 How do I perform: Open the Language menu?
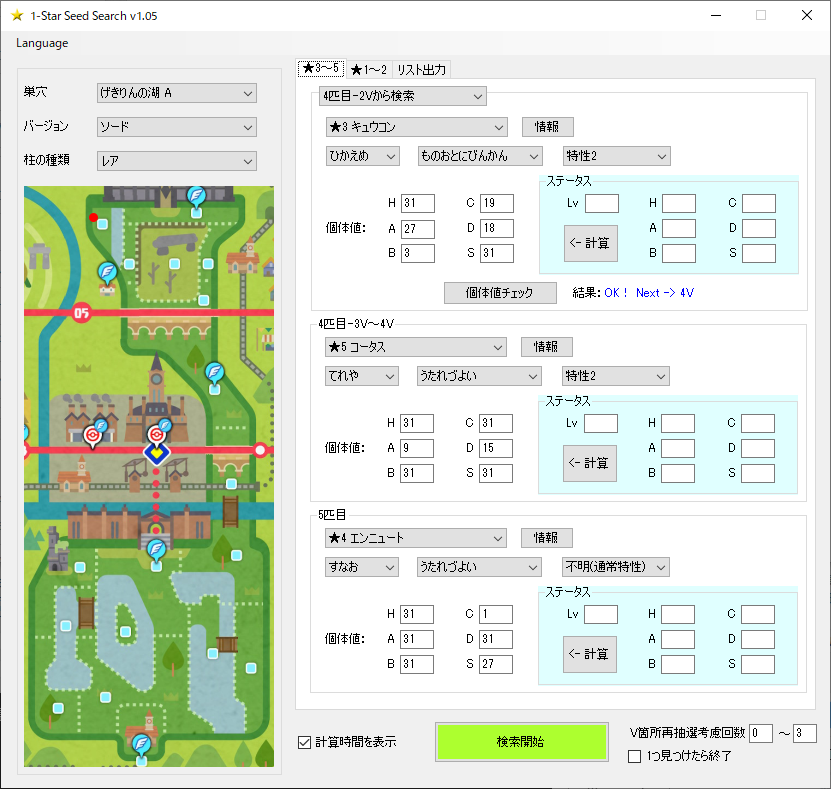pyautogui.click(x=42, y=43)
